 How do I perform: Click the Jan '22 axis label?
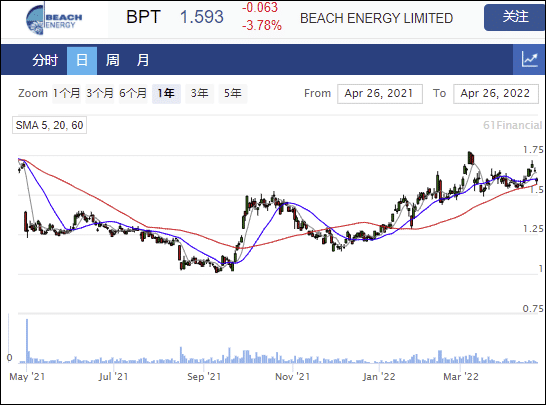(379, 376)
